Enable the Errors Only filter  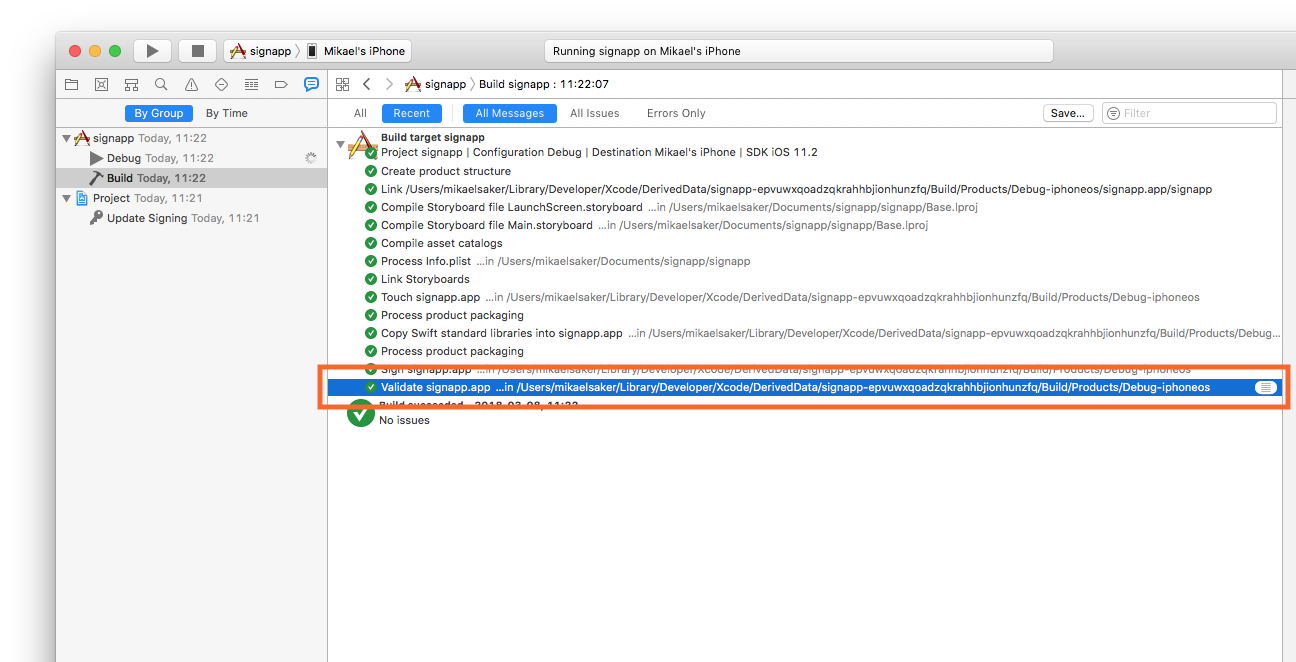click(676, 114)
